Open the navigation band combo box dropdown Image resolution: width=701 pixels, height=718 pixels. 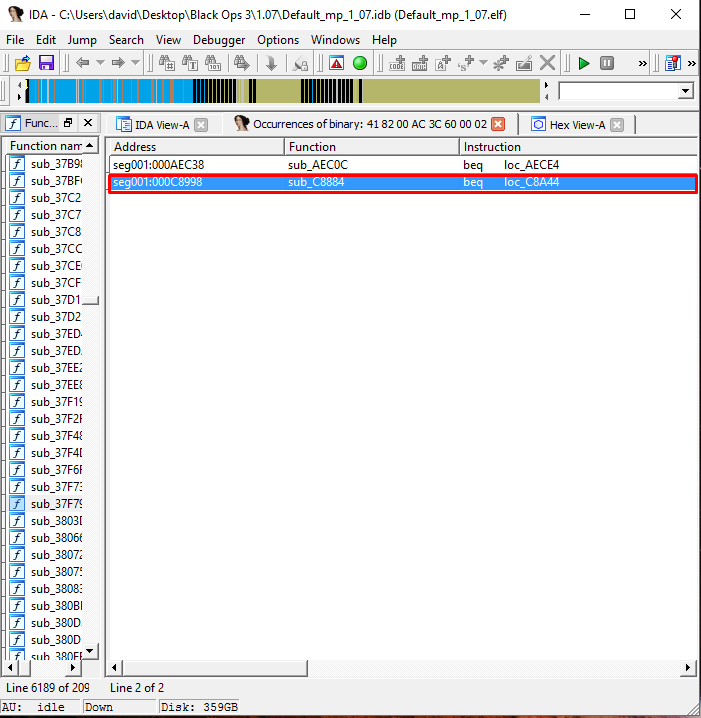point(685,91)
